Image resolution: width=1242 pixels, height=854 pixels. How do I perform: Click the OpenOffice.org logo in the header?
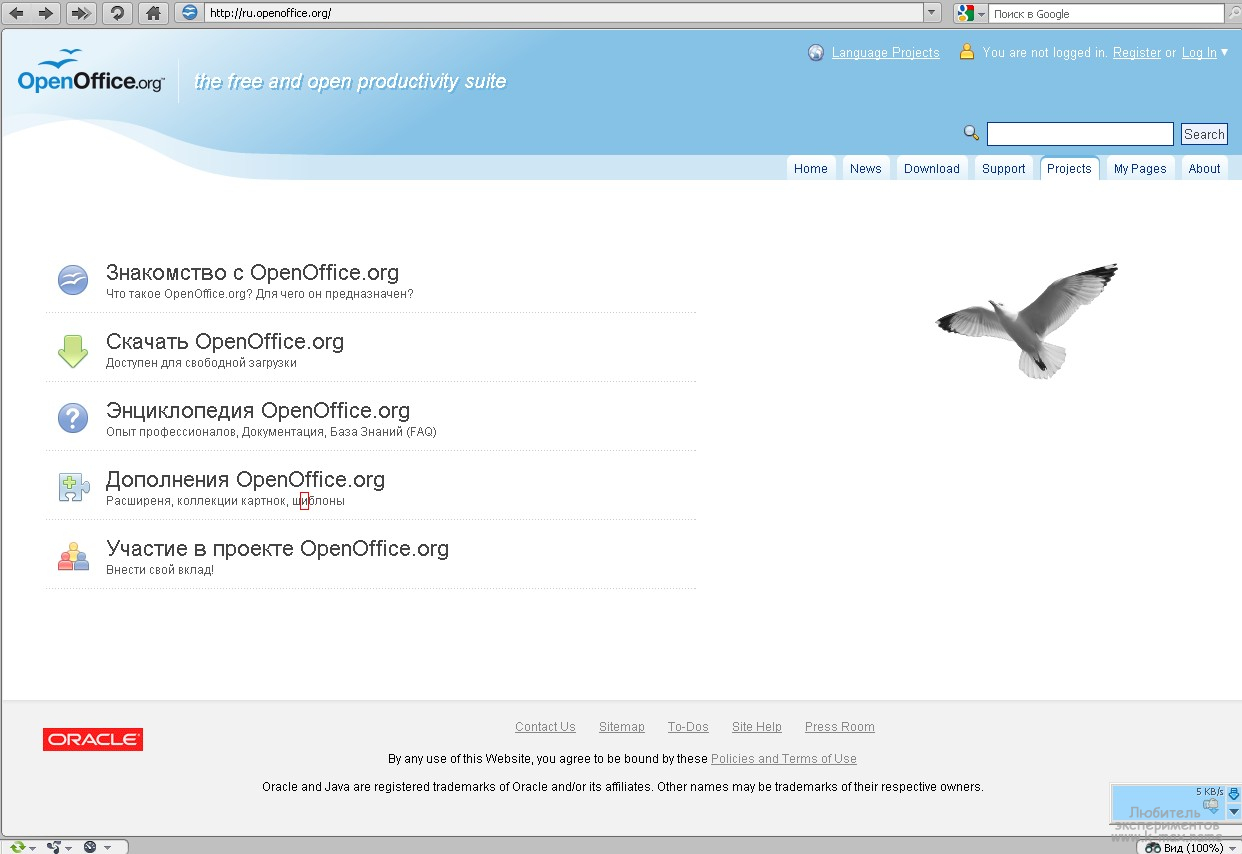91,73
